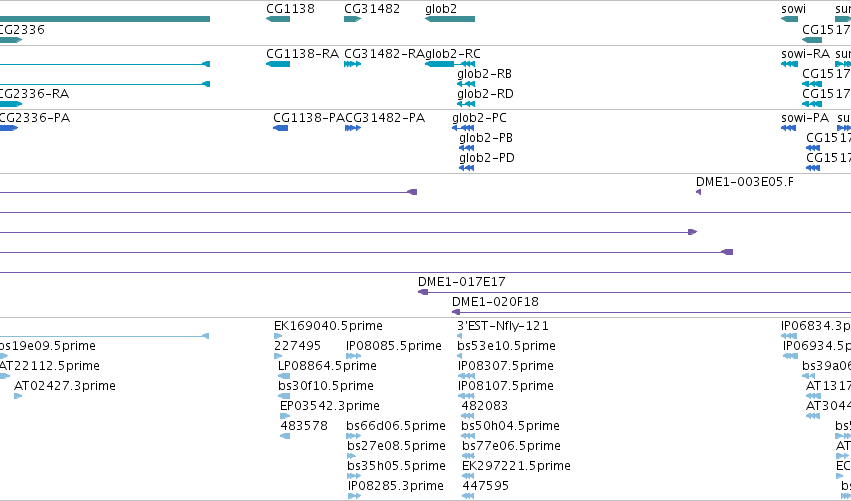The width and height of the screenshot is (851, 501).
Task: Select the EP03542.3prime EST glyph
Action: pos(285,416)
